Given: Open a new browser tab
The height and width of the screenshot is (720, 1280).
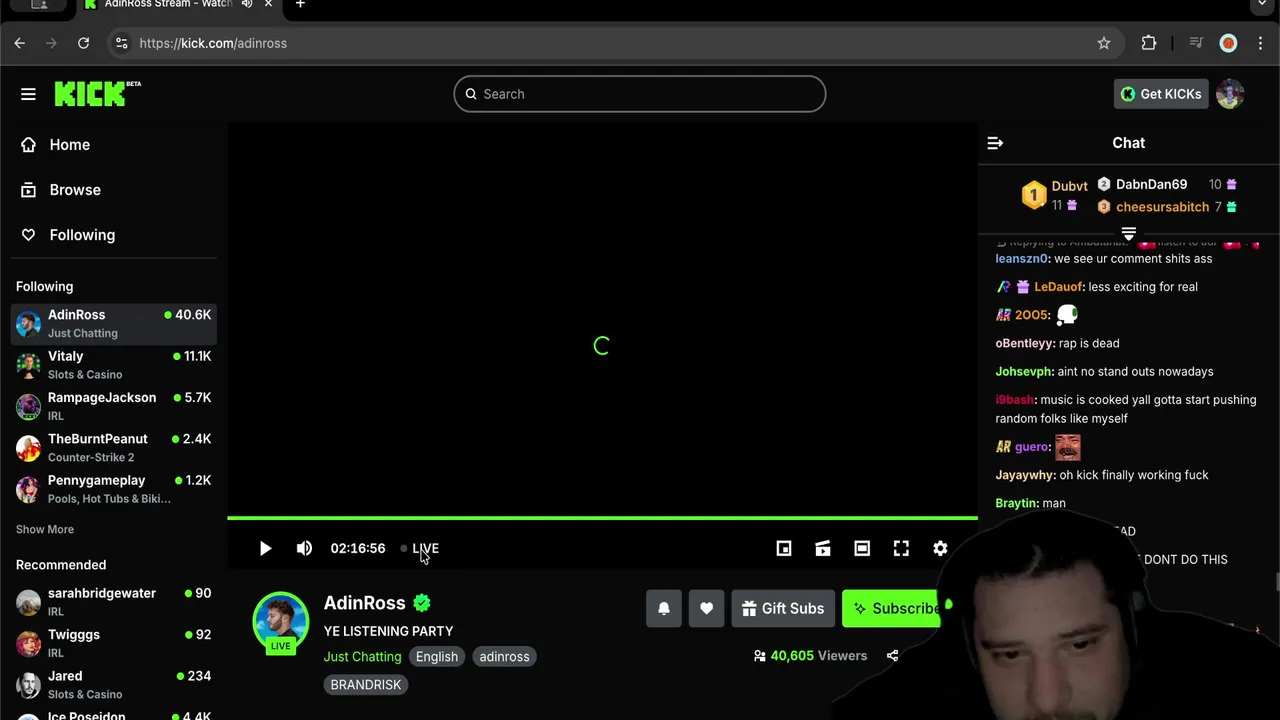Looking at the screenshot, I should coord(300,5).
